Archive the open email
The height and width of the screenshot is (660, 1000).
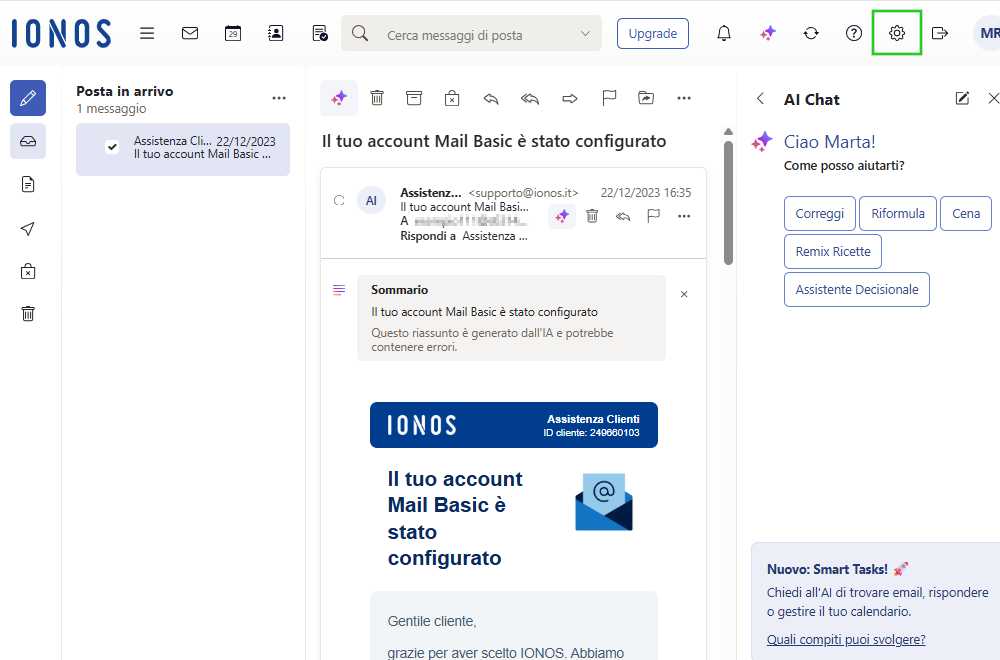point(414,97)
